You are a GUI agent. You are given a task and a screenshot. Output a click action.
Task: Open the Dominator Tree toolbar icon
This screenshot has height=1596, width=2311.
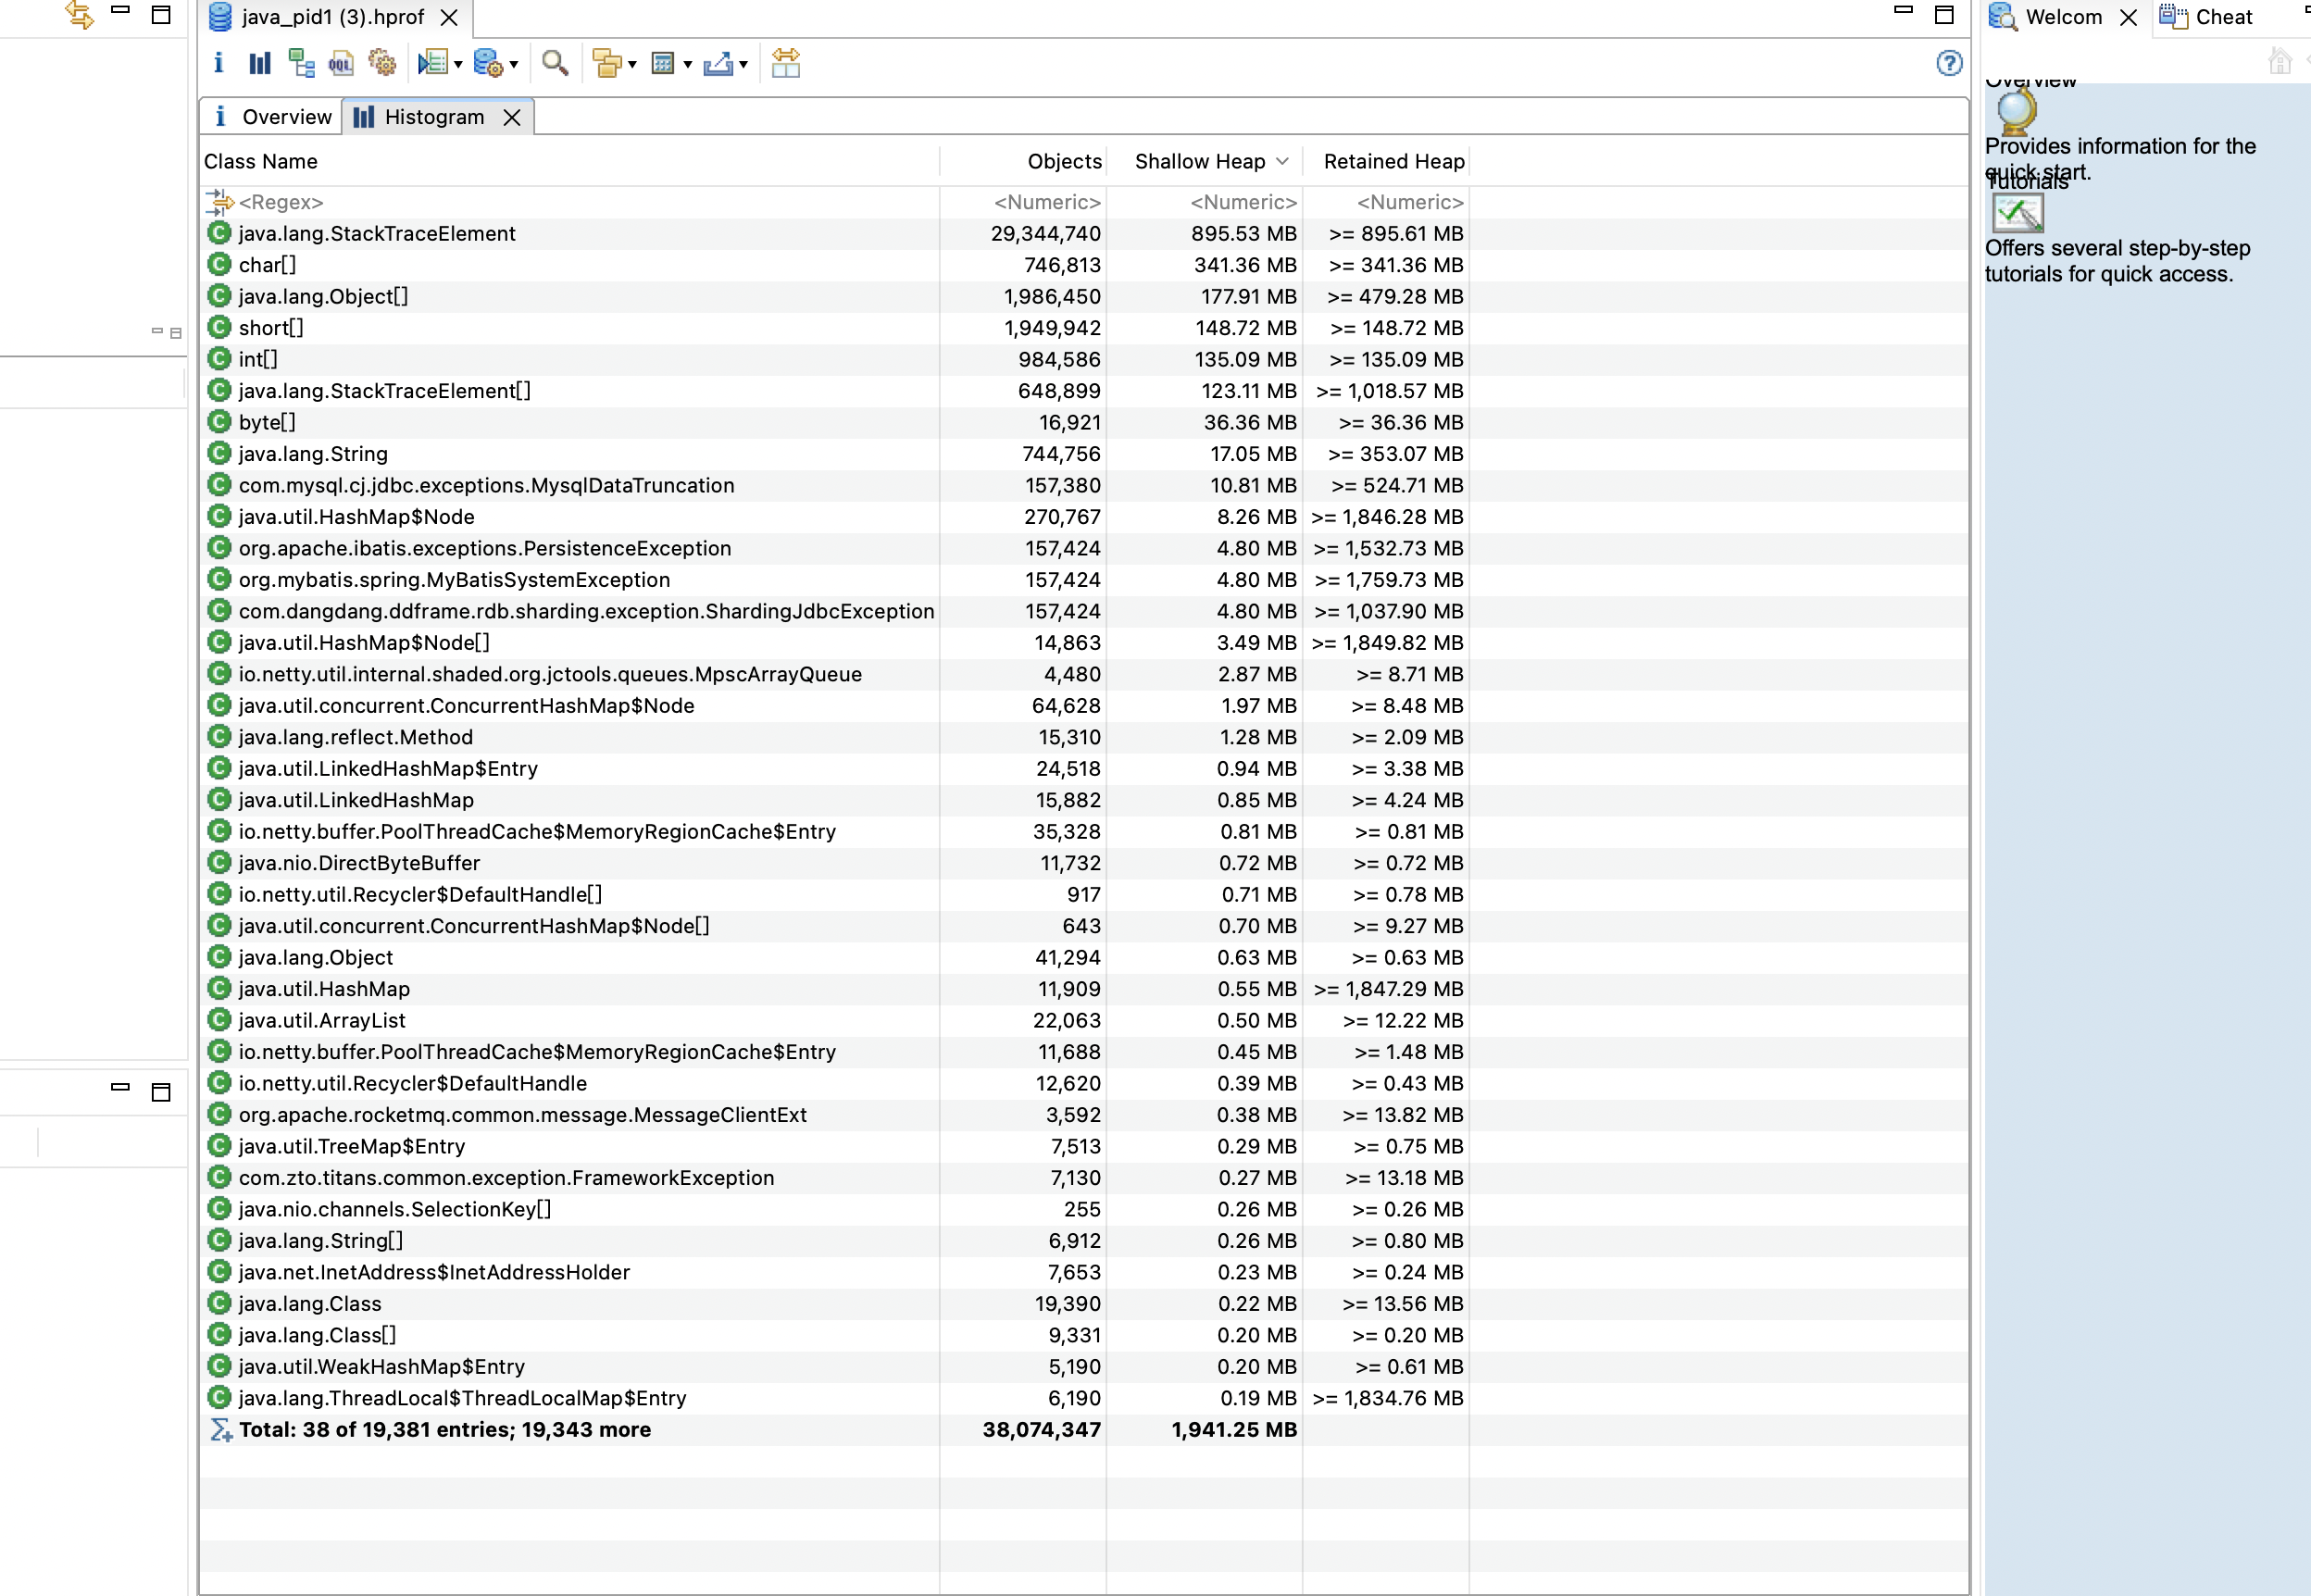[x=301, y=63]
